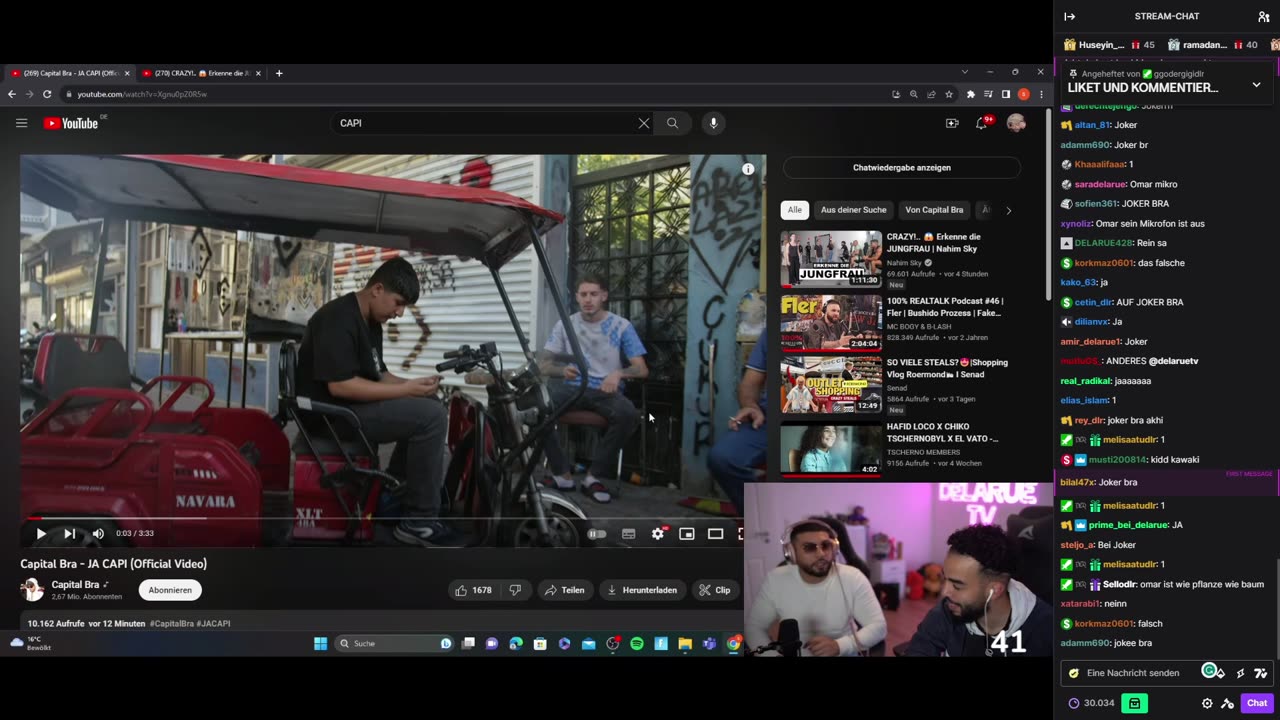Image resolution: width=1280 pixels, height=720 pixels.
Task: Switch to the CRAZY!.. Erkenne browser tab
Action: point(200,73)
